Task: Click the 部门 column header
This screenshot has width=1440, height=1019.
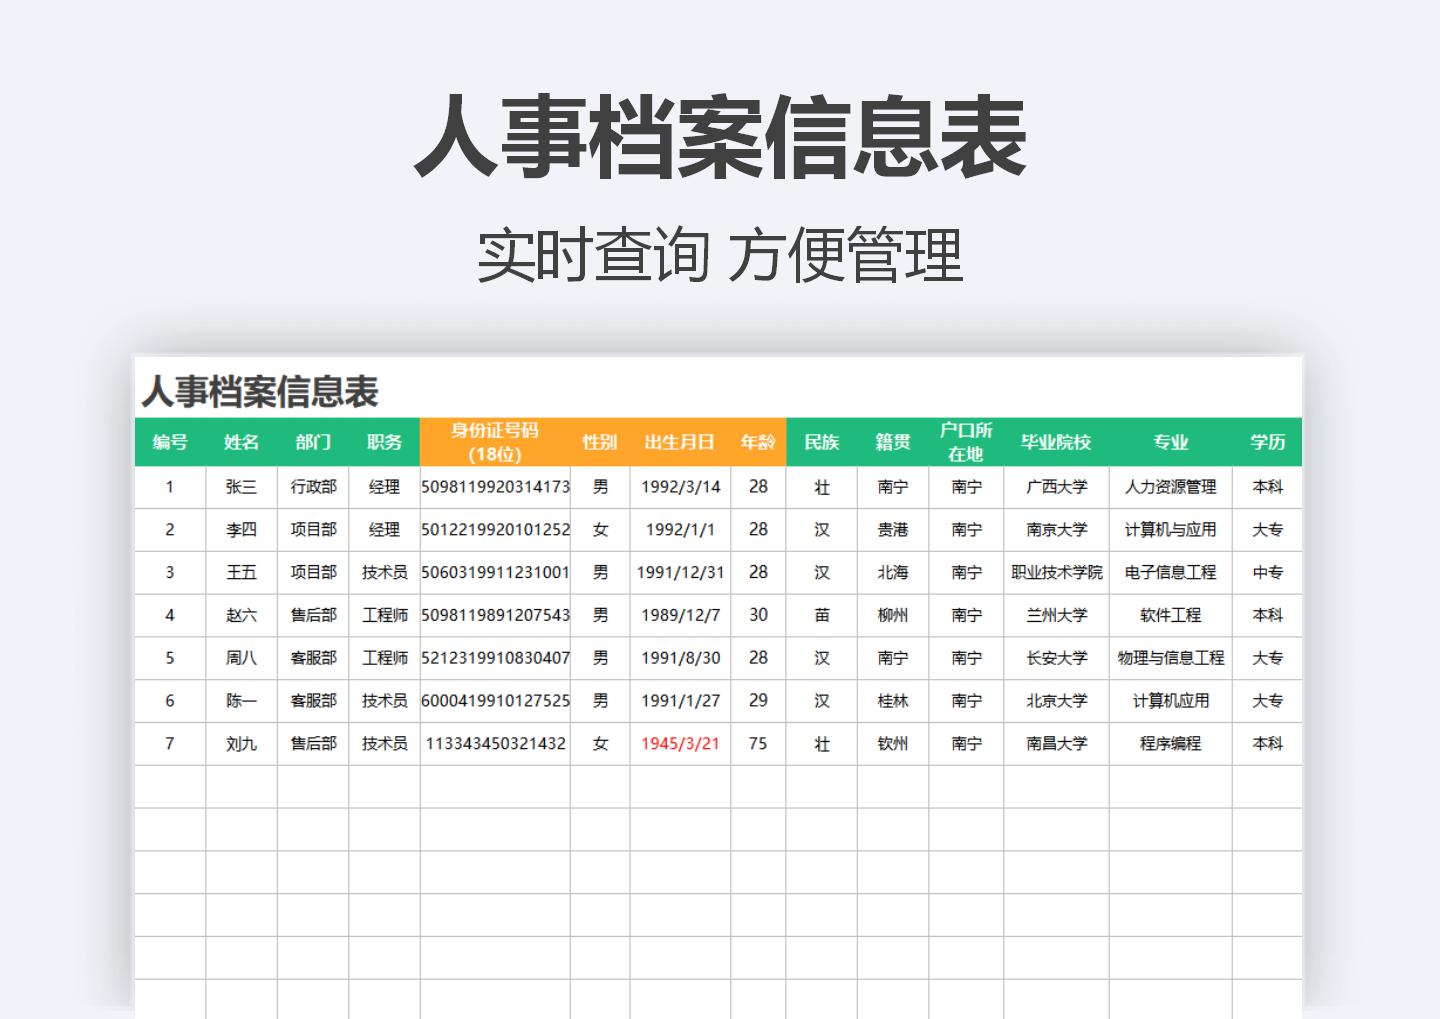Action: click(311, 442)
